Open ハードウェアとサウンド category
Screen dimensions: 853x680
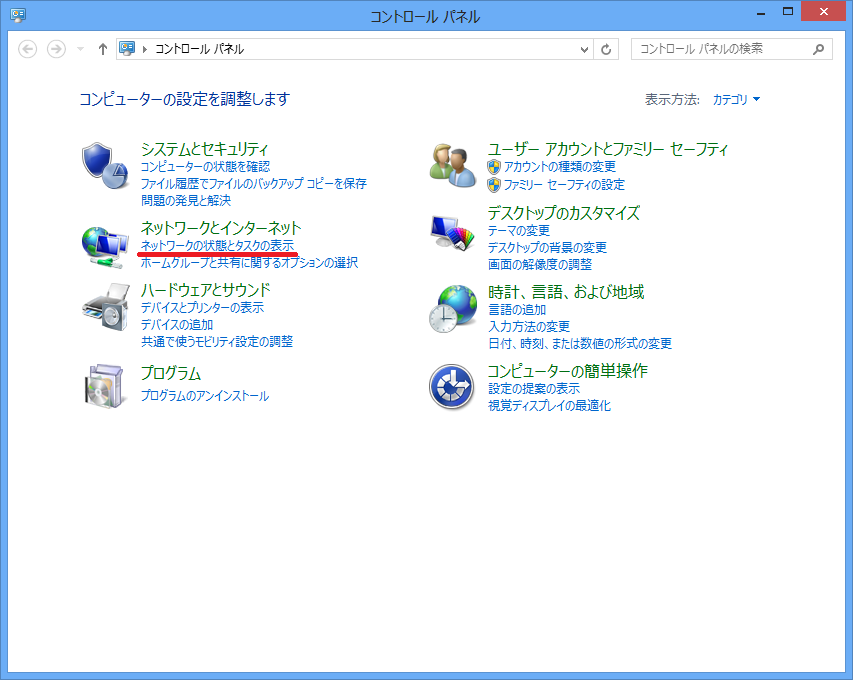(x=206, y=290)
